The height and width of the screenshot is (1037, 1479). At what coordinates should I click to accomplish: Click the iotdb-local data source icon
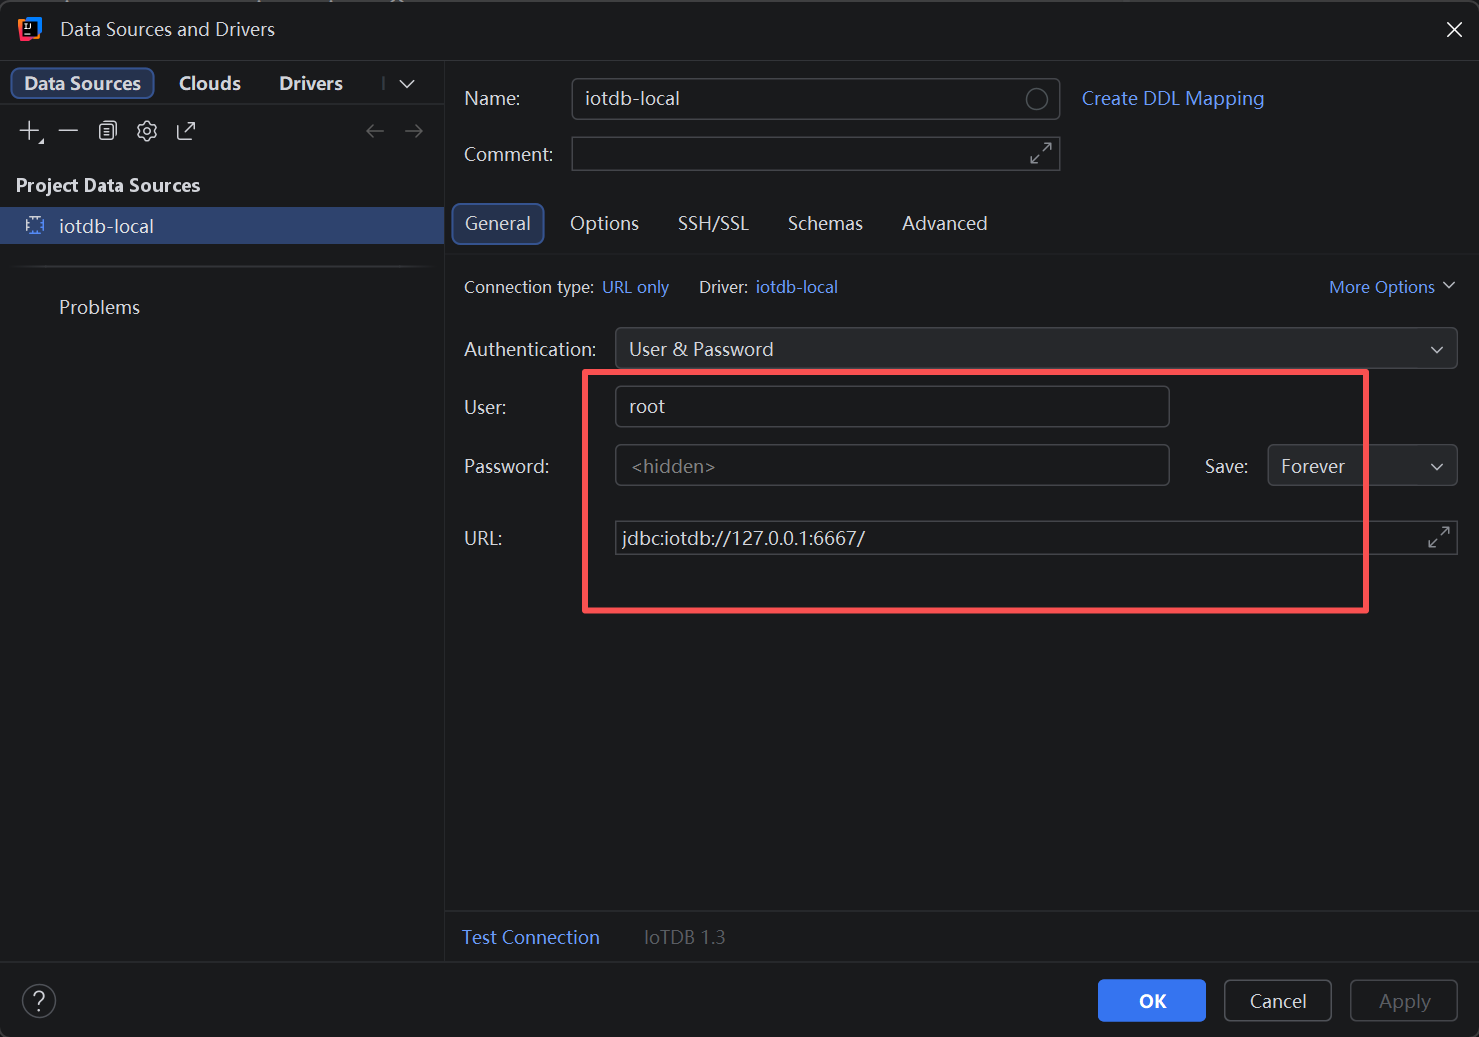[35, 225]
